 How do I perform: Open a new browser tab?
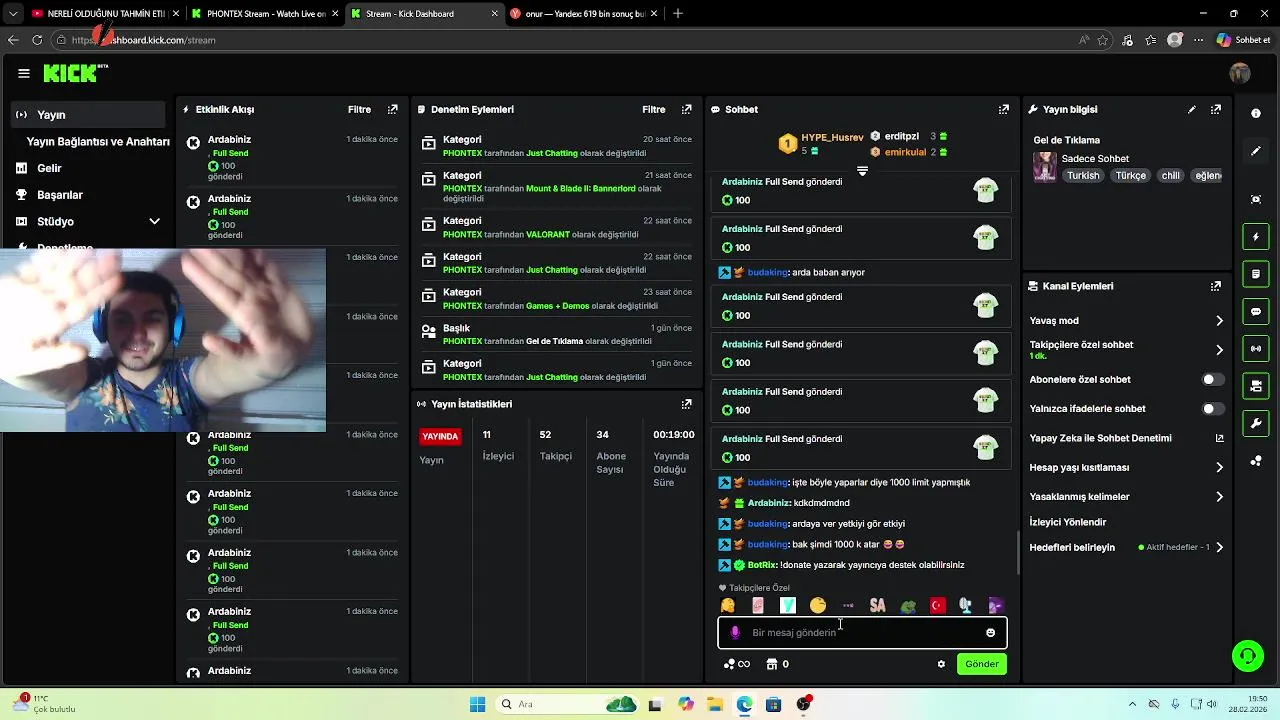(678, 14)
